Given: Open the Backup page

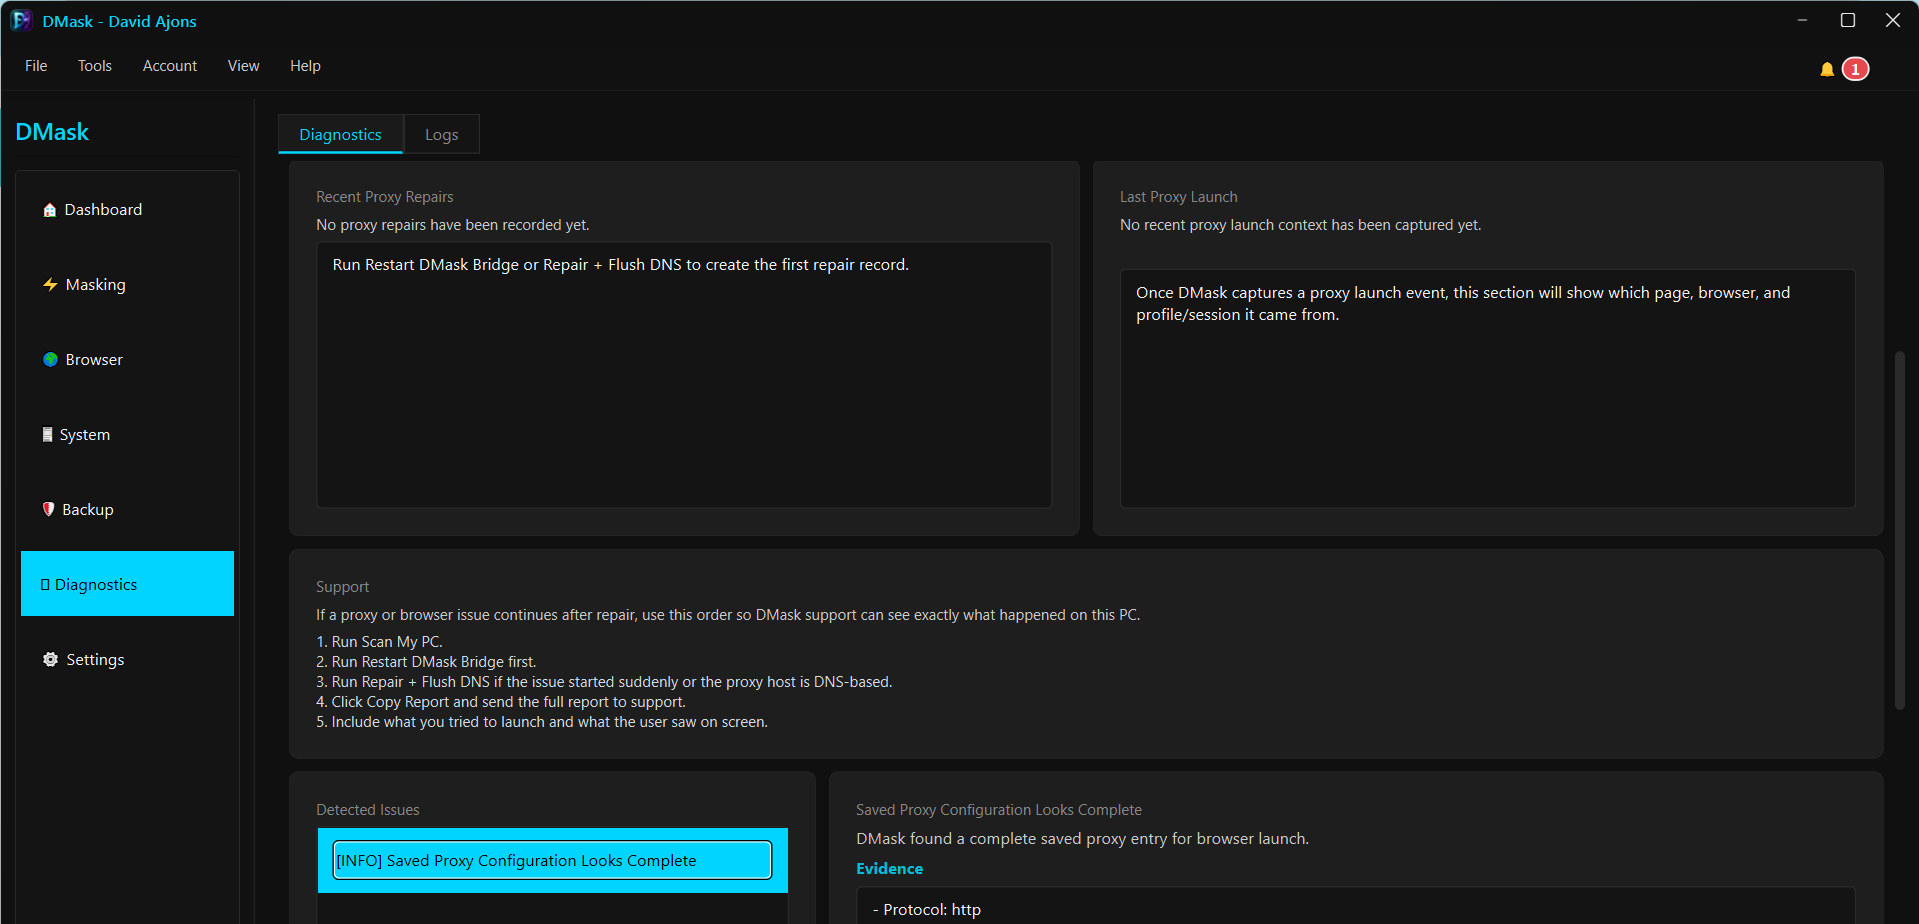Looking at the screenshot, I should click(127, 510).
